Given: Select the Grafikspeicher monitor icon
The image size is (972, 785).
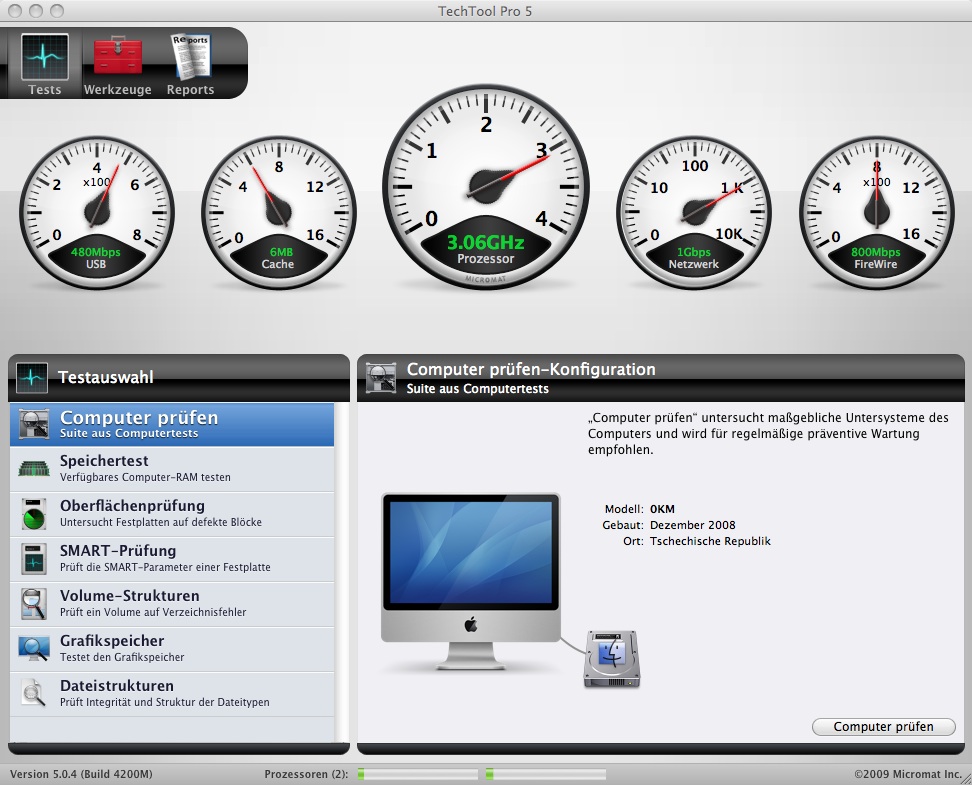Looking at the screenshot, I should pos(33,649).
